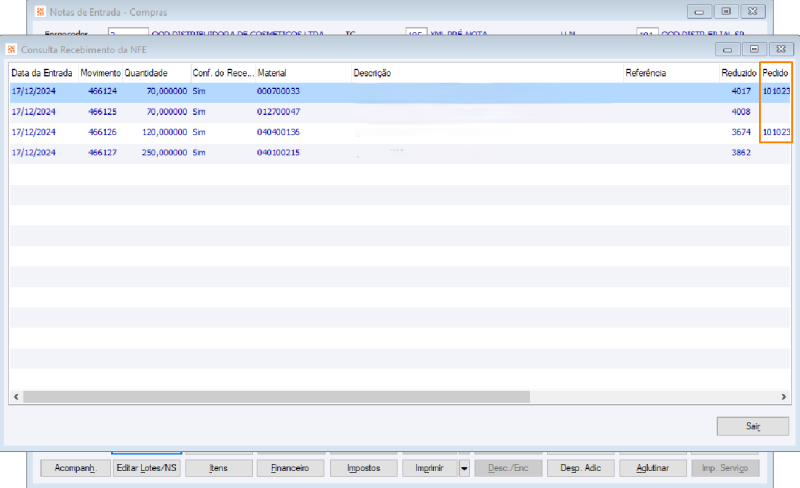
Task: Minimize the Notas de Entrada - Compras window
Action: 699,12
